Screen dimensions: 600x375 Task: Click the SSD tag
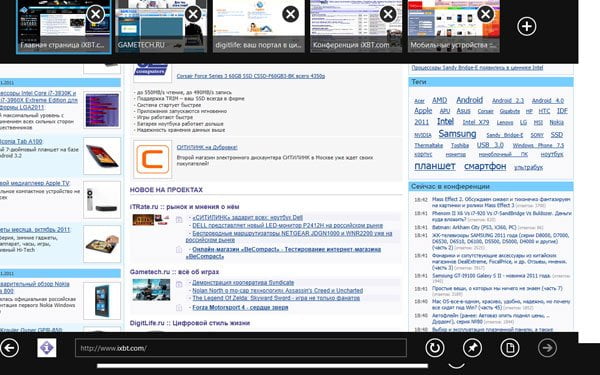(556, 135)
